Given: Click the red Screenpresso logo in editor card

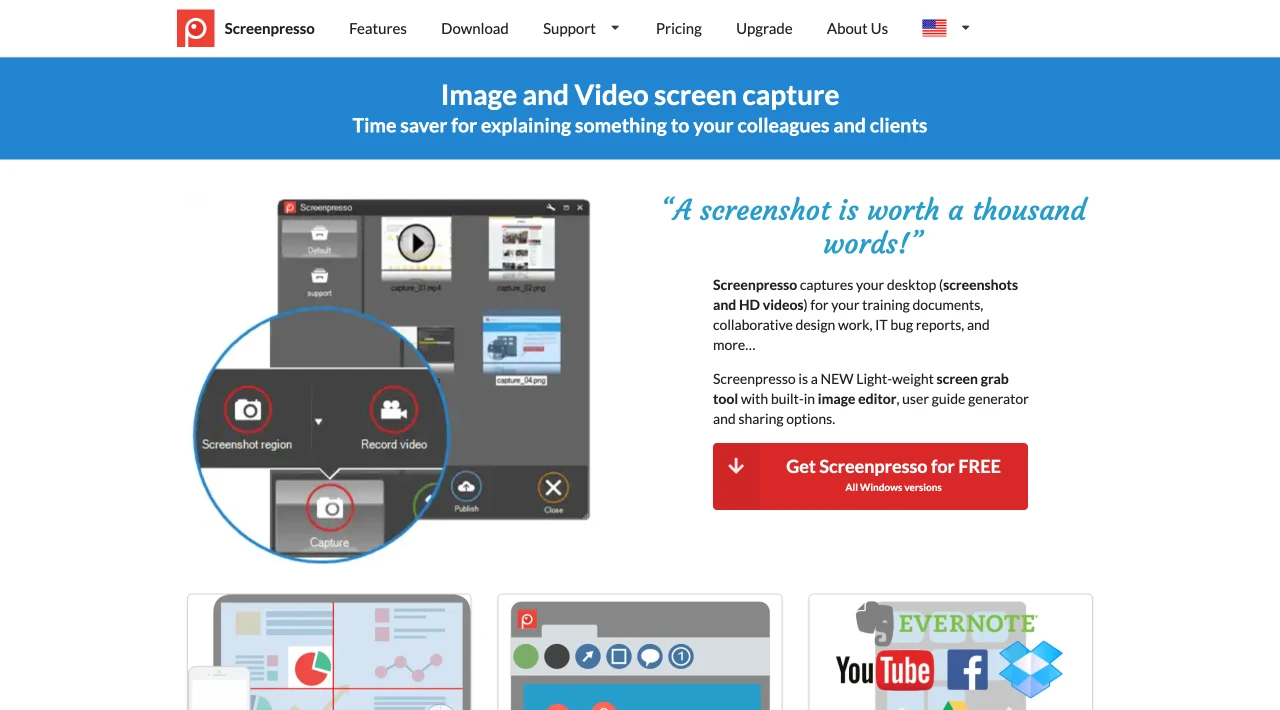Looking at the screenshot, I should (x=528, y=620).
